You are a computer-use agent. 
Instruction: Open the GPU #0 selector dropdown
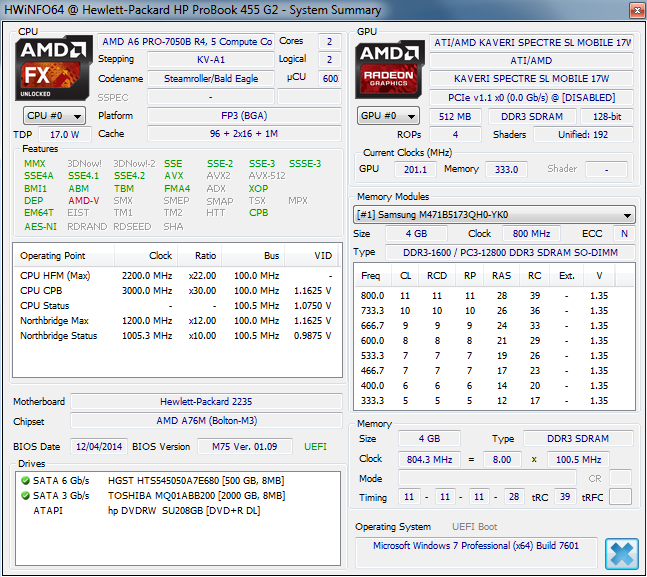click(x=388, y=116)
